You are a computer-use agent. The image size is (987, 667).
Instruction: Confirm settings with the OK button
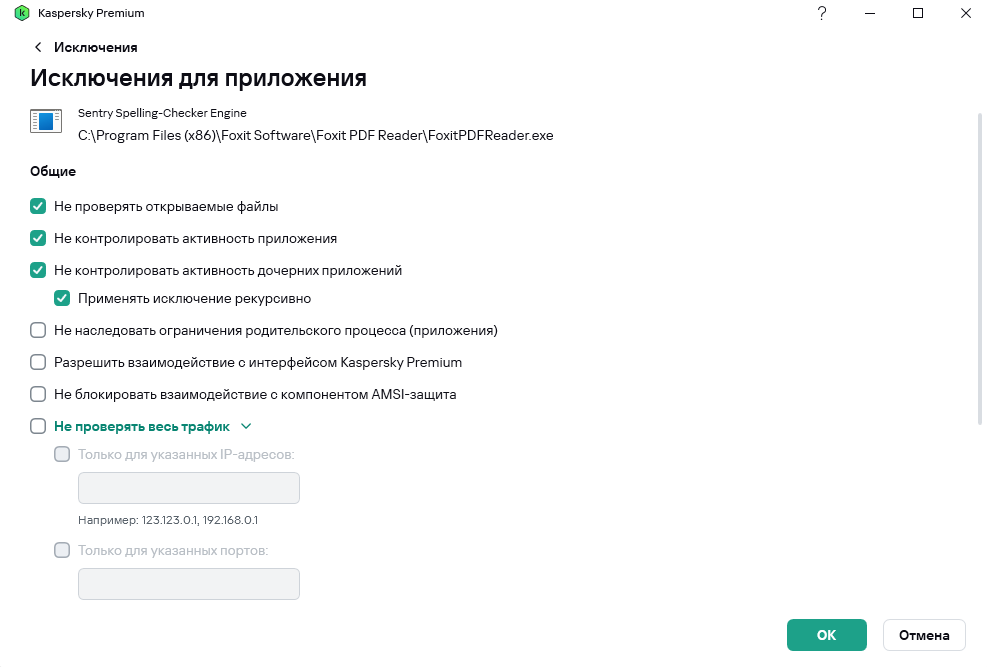point(826,635)
